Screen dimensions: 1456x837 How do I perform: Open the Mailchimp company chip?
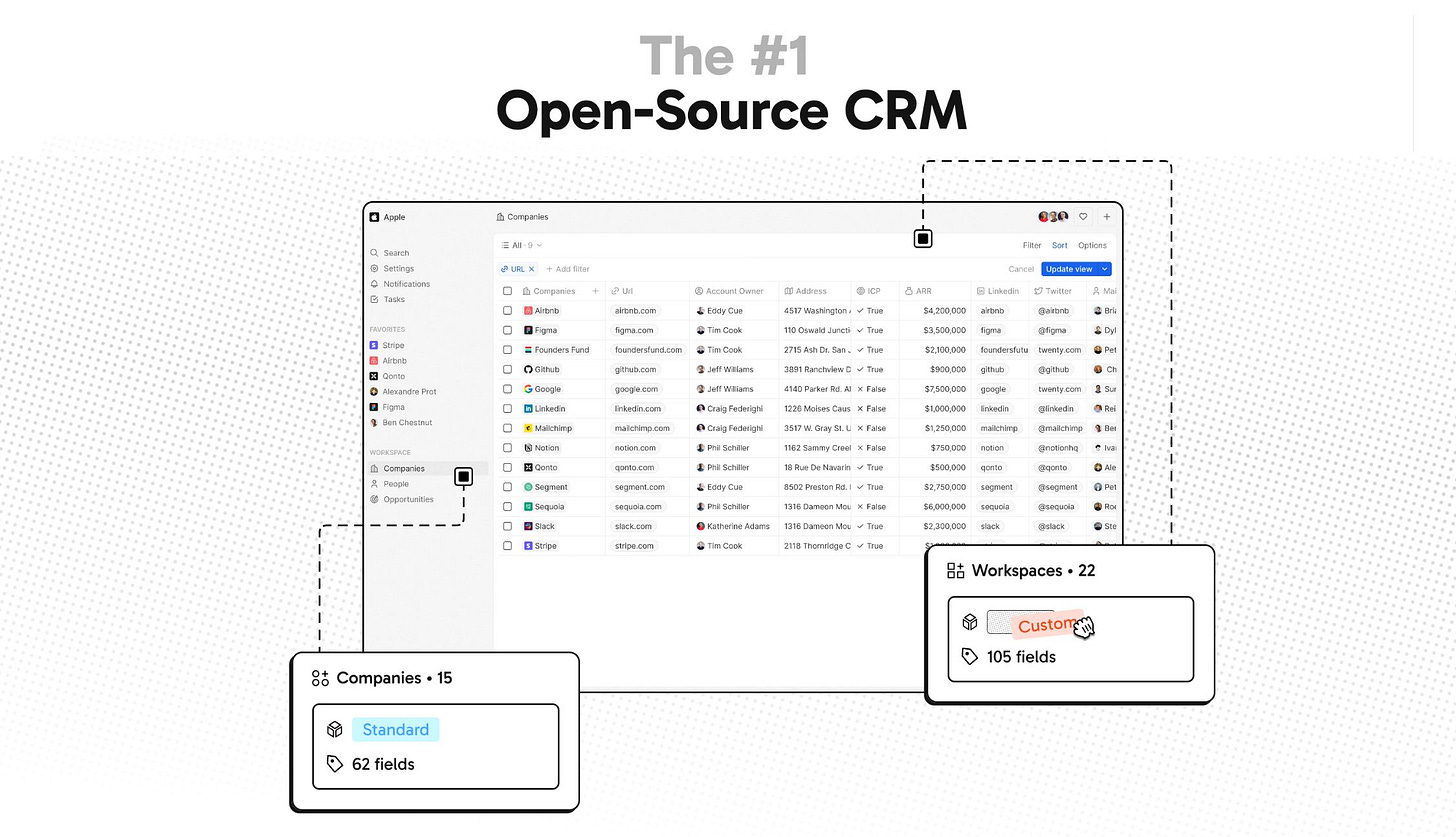pos(548,428)
